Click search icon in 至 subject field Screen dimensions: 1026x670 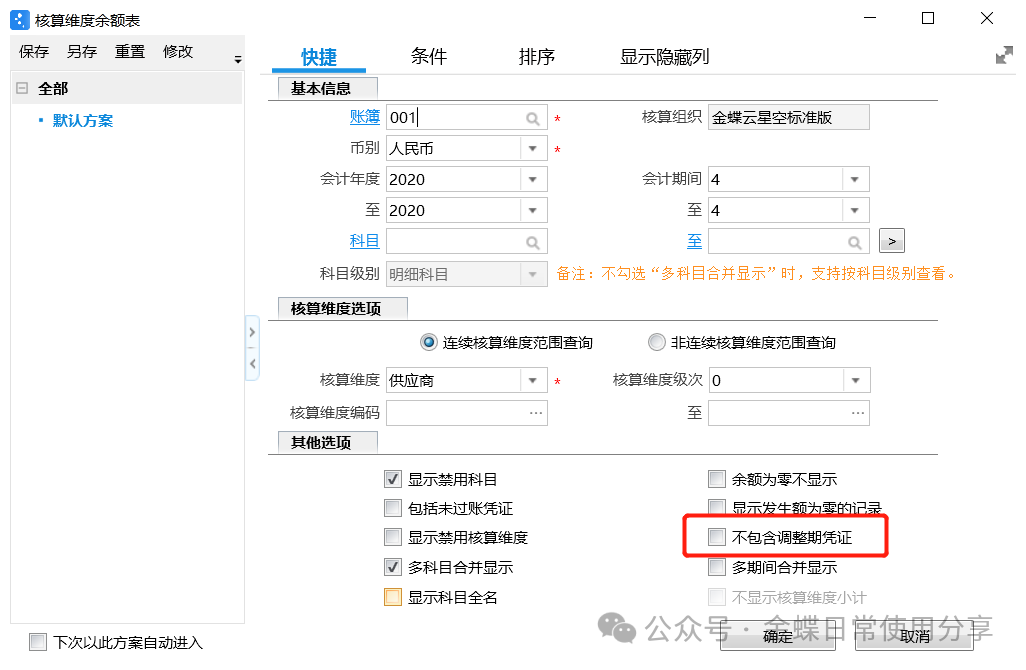coord(855,242)
